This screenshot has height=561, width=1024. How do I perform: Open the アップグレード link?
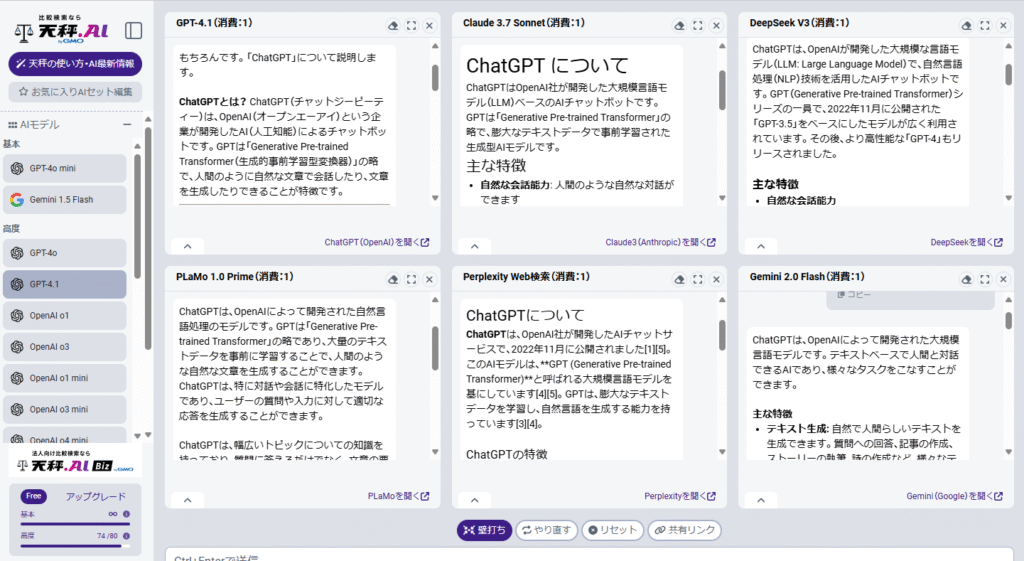tap(95, 497)
